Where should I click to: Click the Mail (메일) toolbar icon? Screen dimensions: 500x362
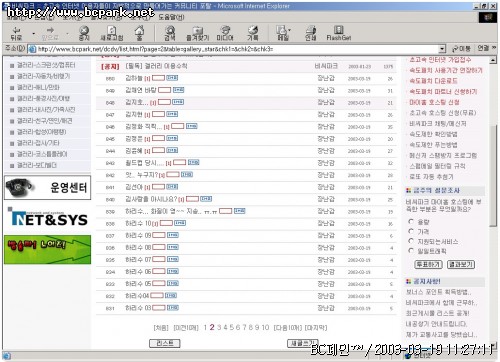[282, 33]
